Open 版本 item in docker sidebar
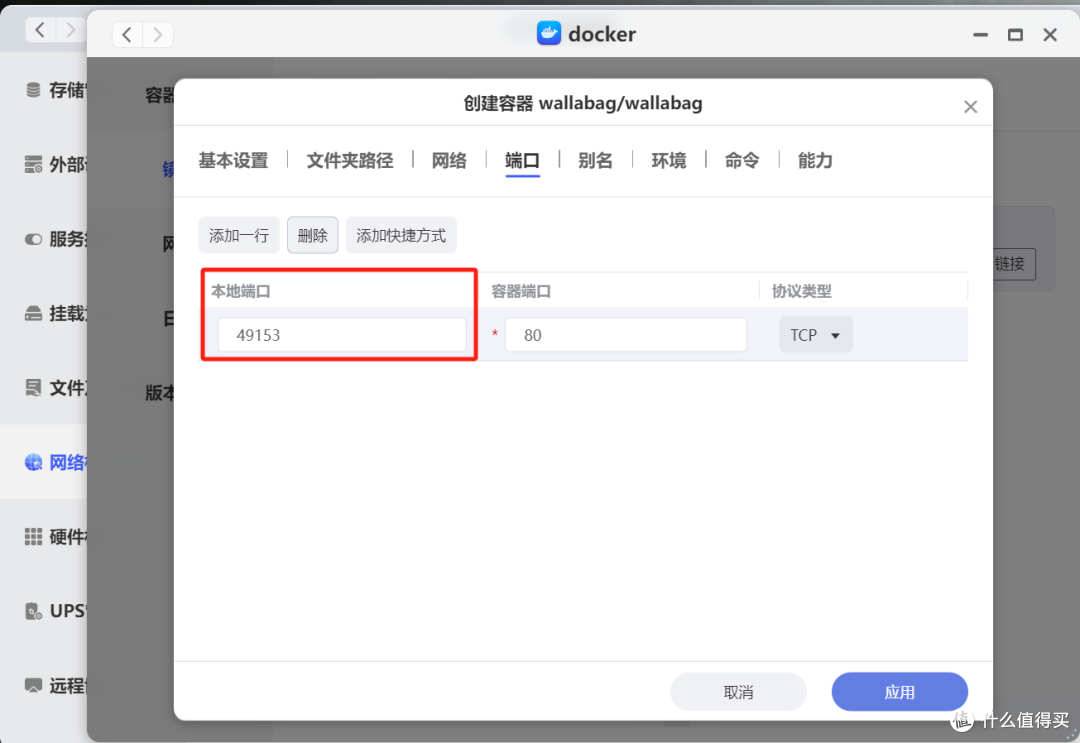The image size is (1080, 743). coord(159,393)
